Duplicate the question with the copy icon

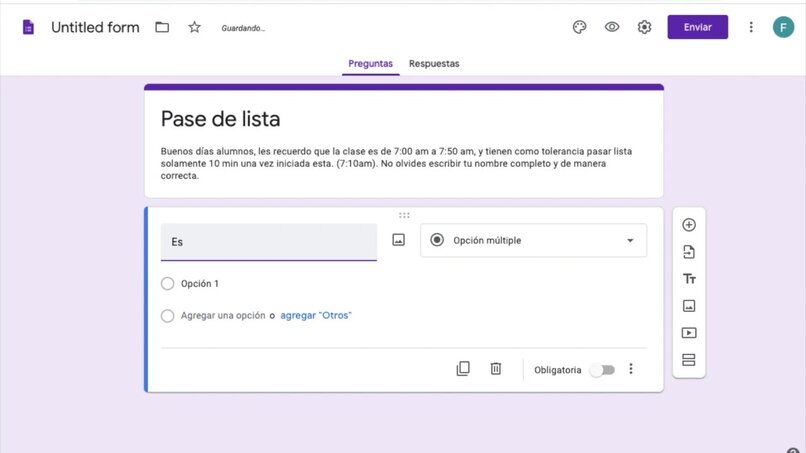coord(463,369)
